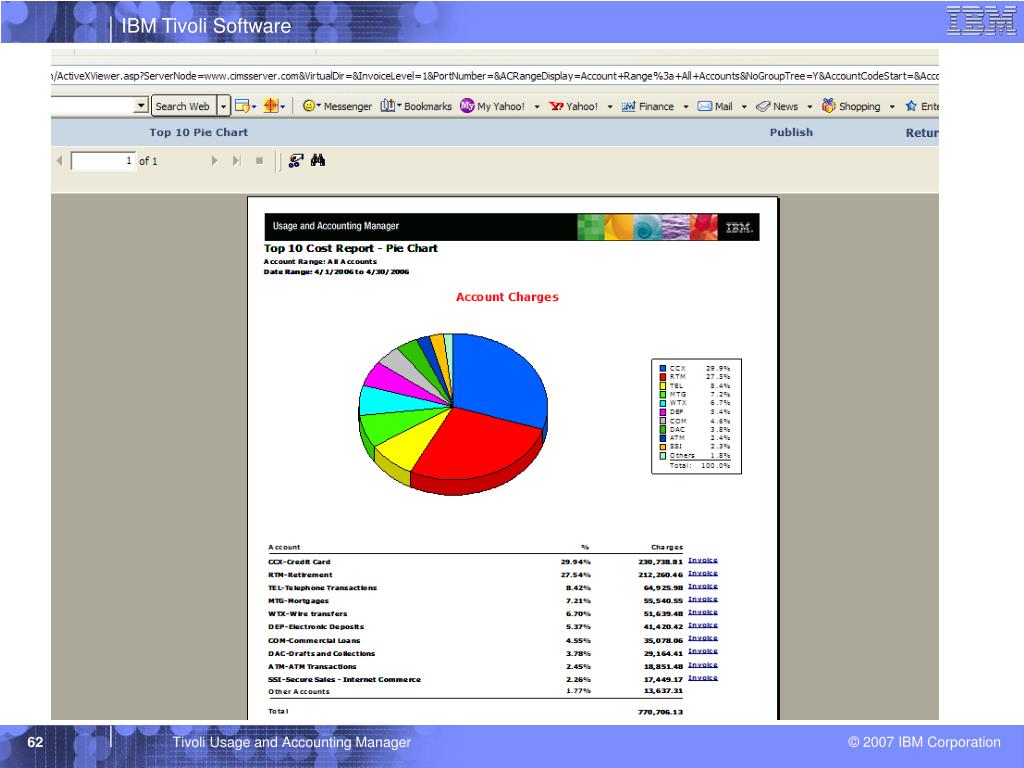Viewport: 1024px width, 768px height.
Task: Click the News newspaper icon
Action: point(763,106)
